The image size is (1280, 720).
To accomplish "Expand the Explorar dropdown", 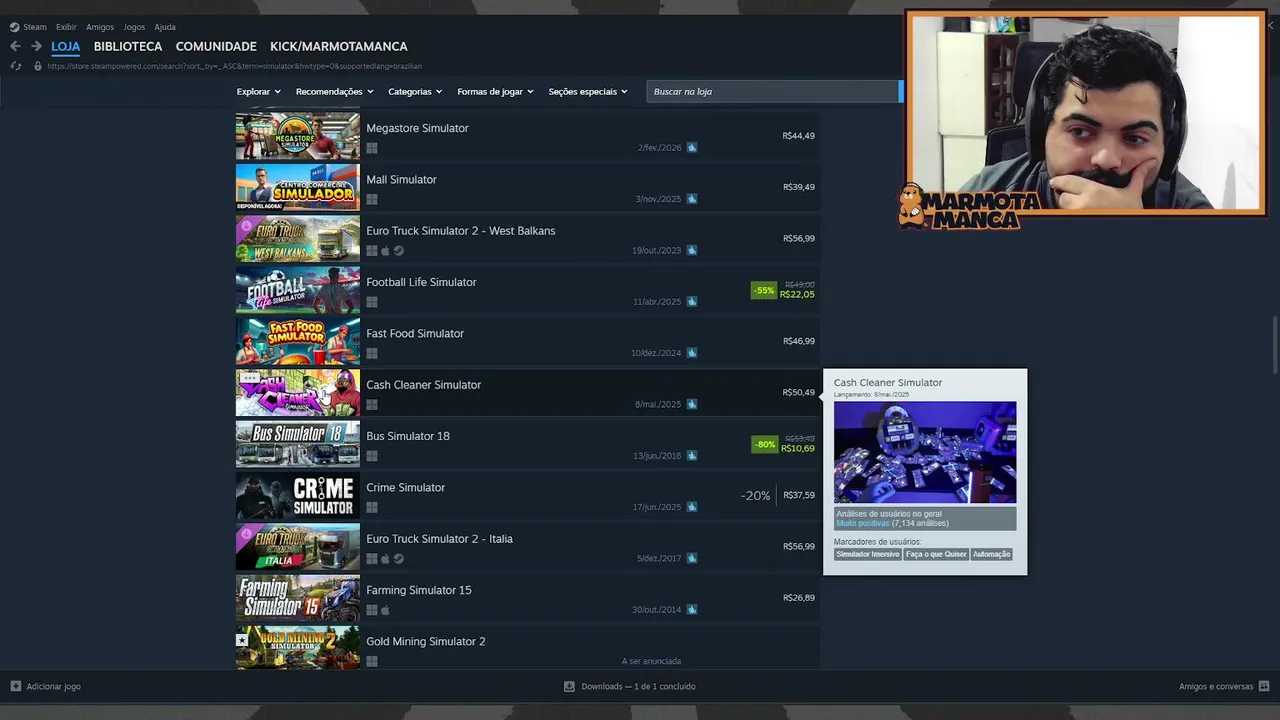I will (x=258, y=92).
